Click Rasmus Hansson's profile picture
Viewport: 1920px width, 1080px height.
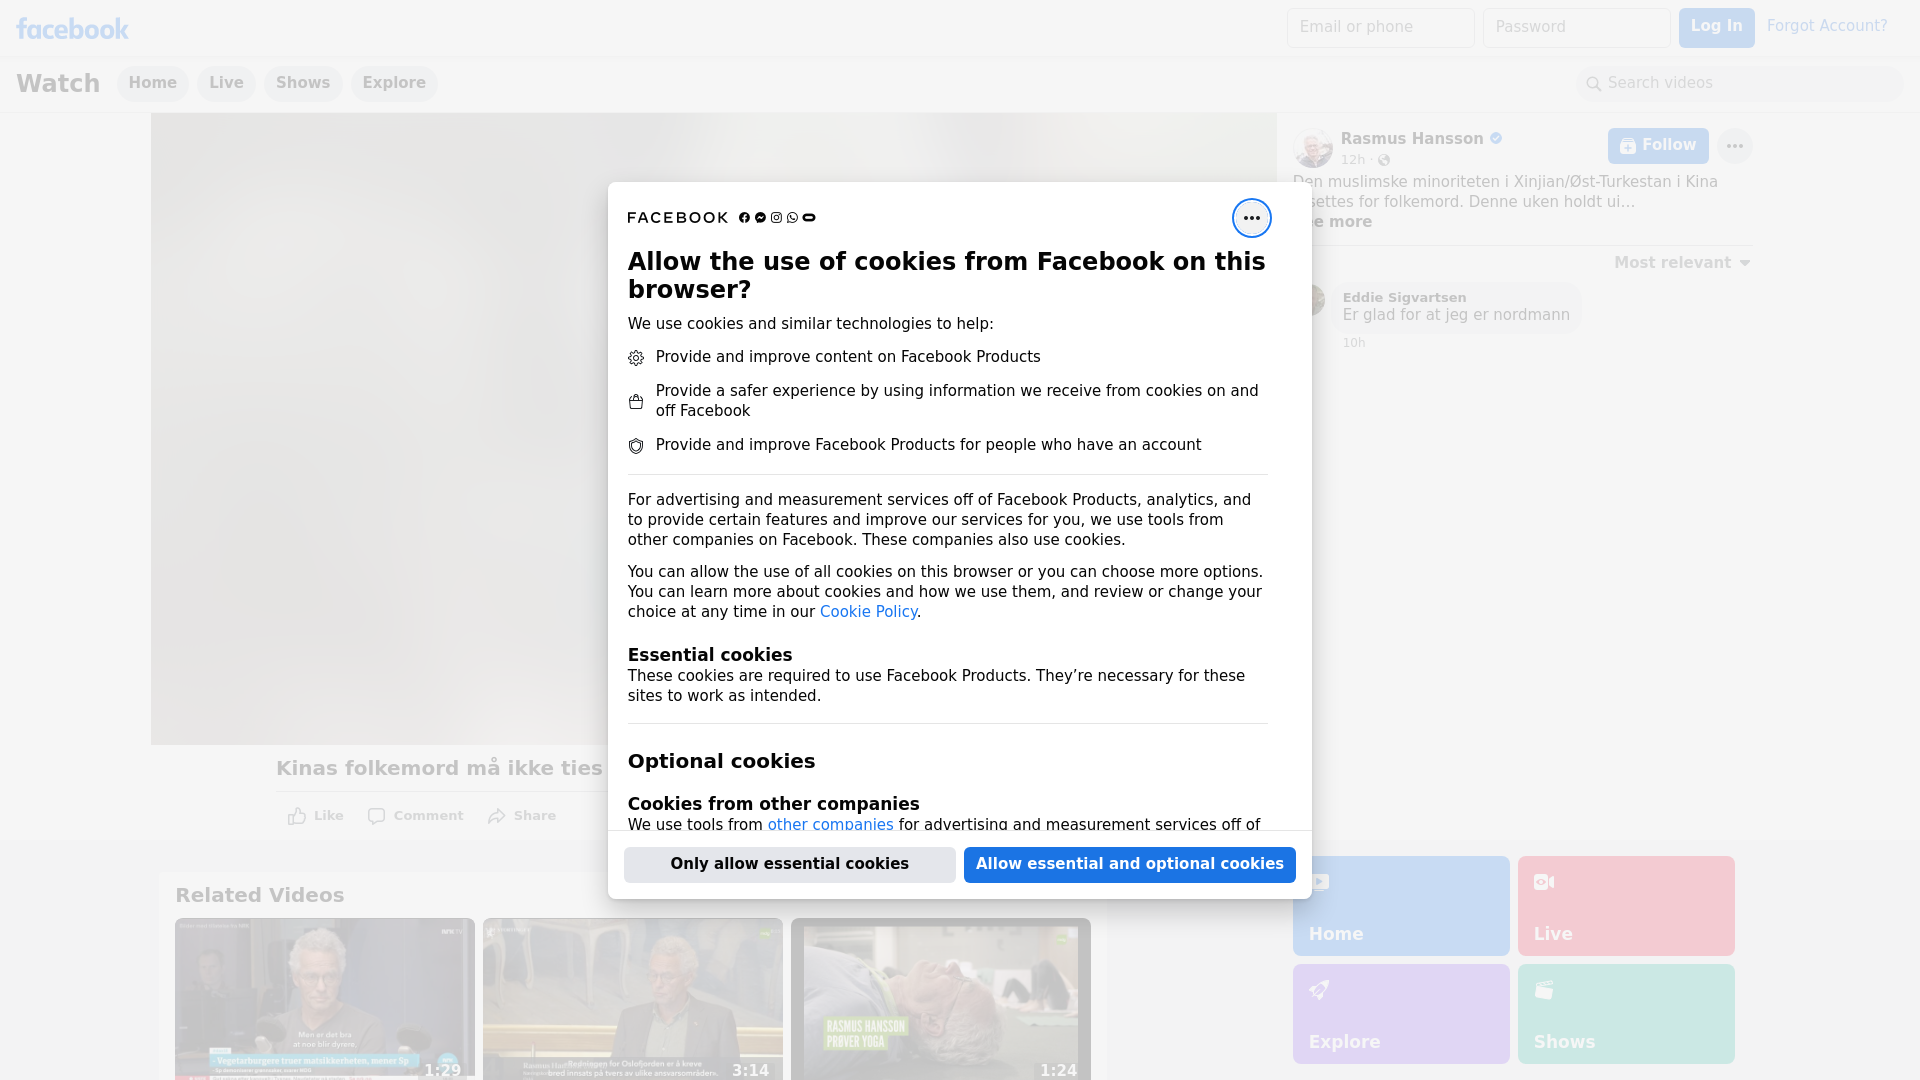pos(1312,148)
